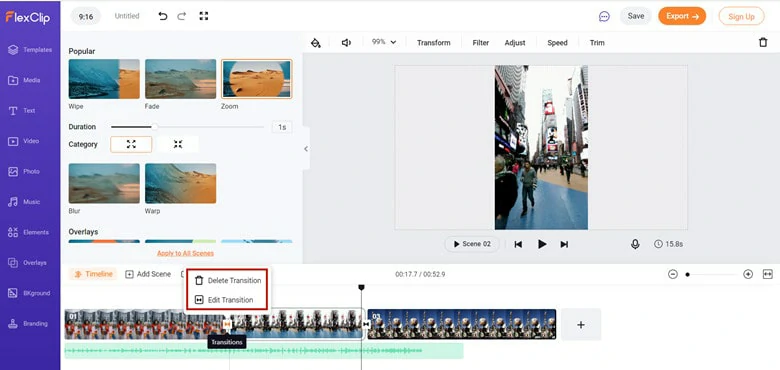Collapse the left panel with chevron
This screenshot has width=780, height=370.
[305, 149]
